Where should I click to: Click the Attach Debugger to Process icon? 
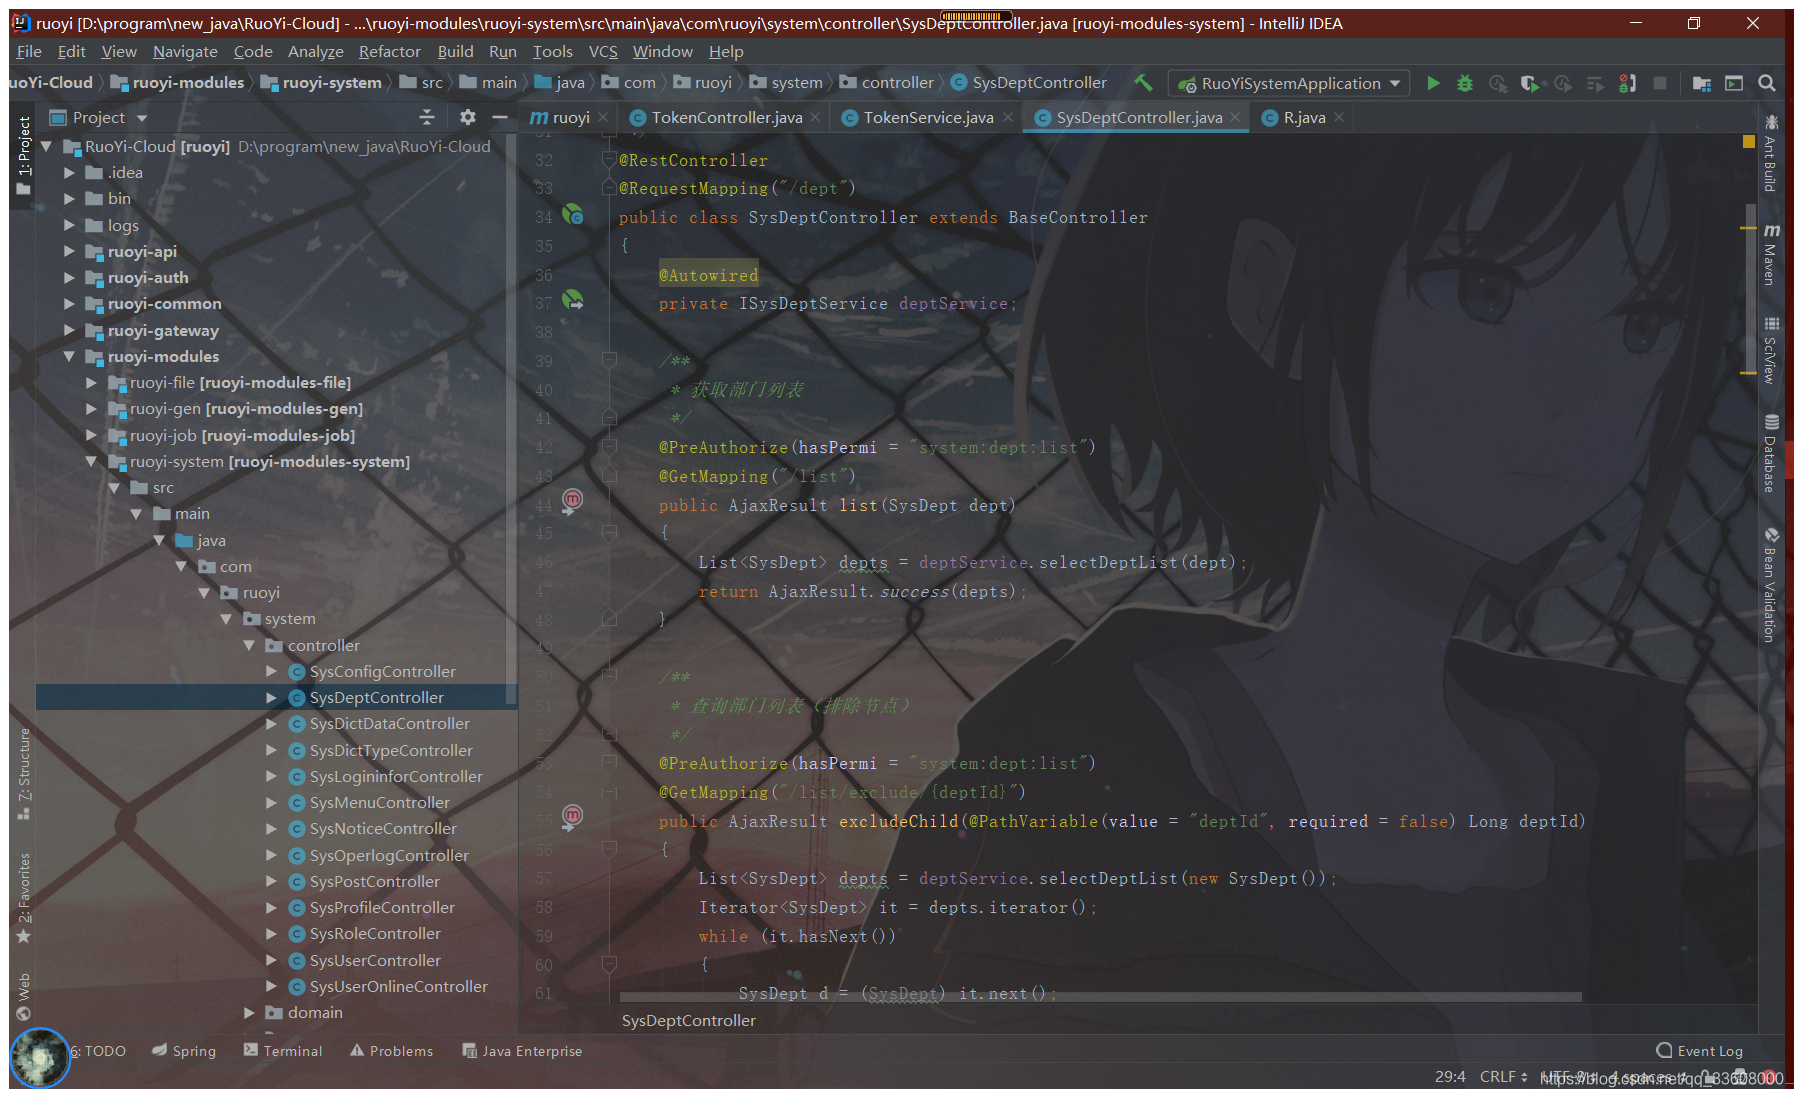pos(1627,83)
